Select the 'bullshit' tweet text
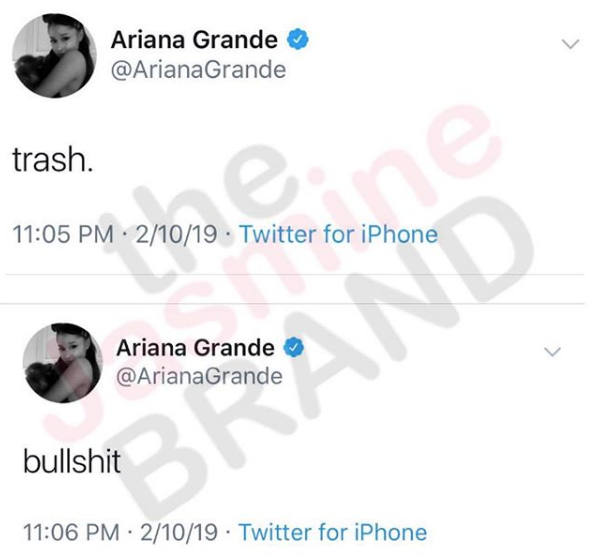Image resolution: width=604 pixels, height=560 pixels. pos(72,461)
